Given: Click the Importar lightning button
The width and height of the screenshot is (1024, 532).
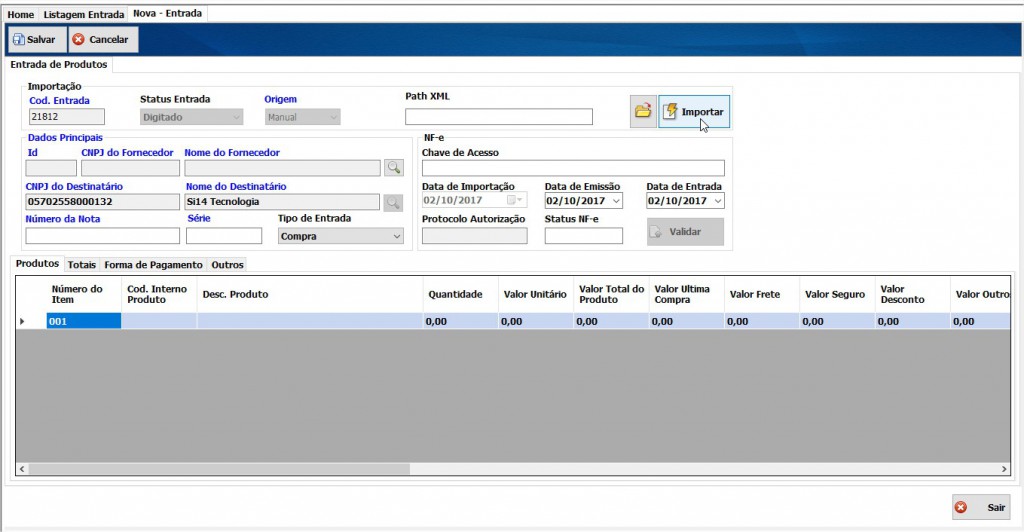Looking at the screenshot, I should point(694,112).
